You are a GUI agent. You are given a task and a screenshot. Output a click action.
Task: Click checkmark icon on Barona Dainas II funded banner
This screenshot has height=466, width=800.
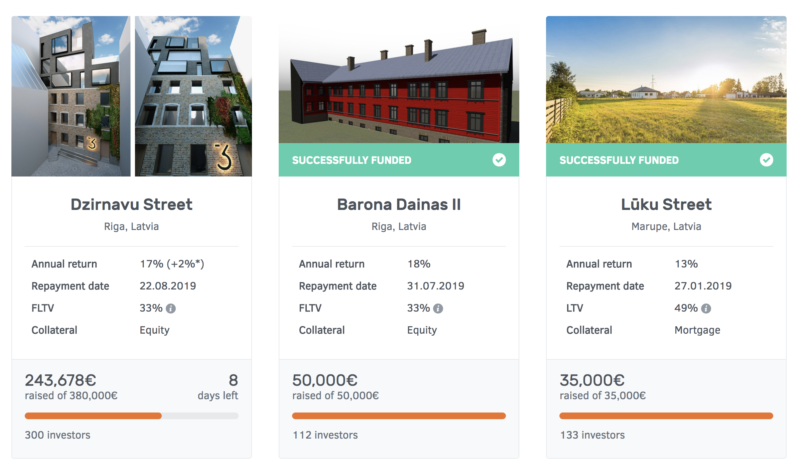(x=499, y=160)
